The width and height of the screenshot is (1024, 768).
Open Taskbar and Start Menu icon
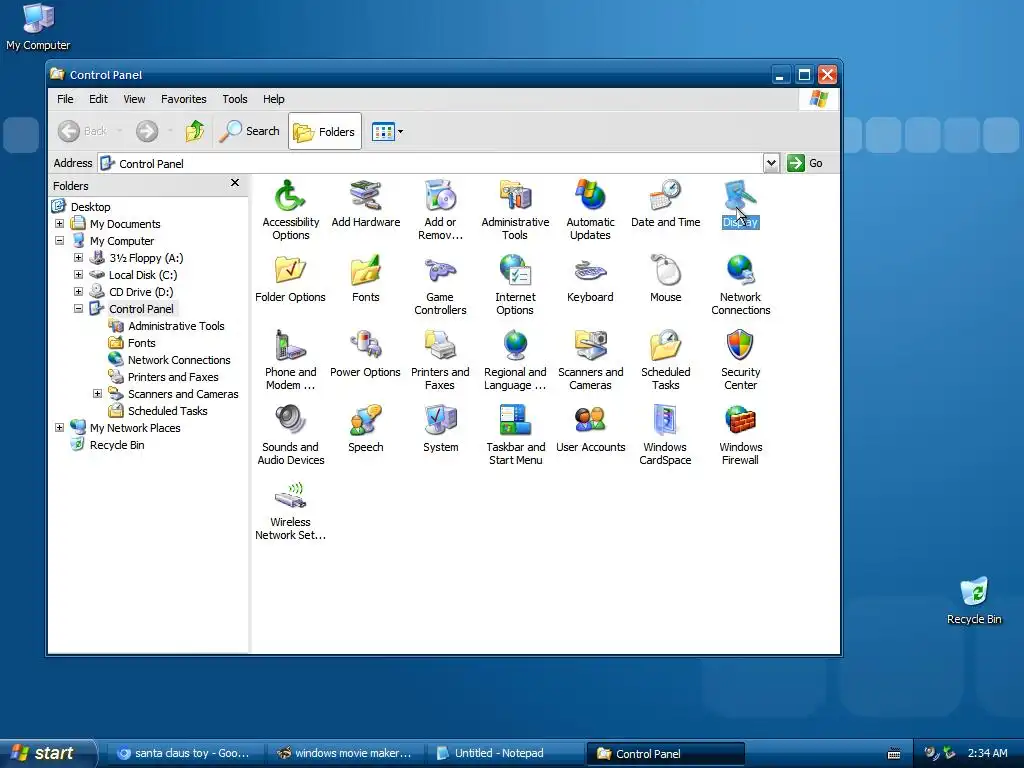click(515, 436)
